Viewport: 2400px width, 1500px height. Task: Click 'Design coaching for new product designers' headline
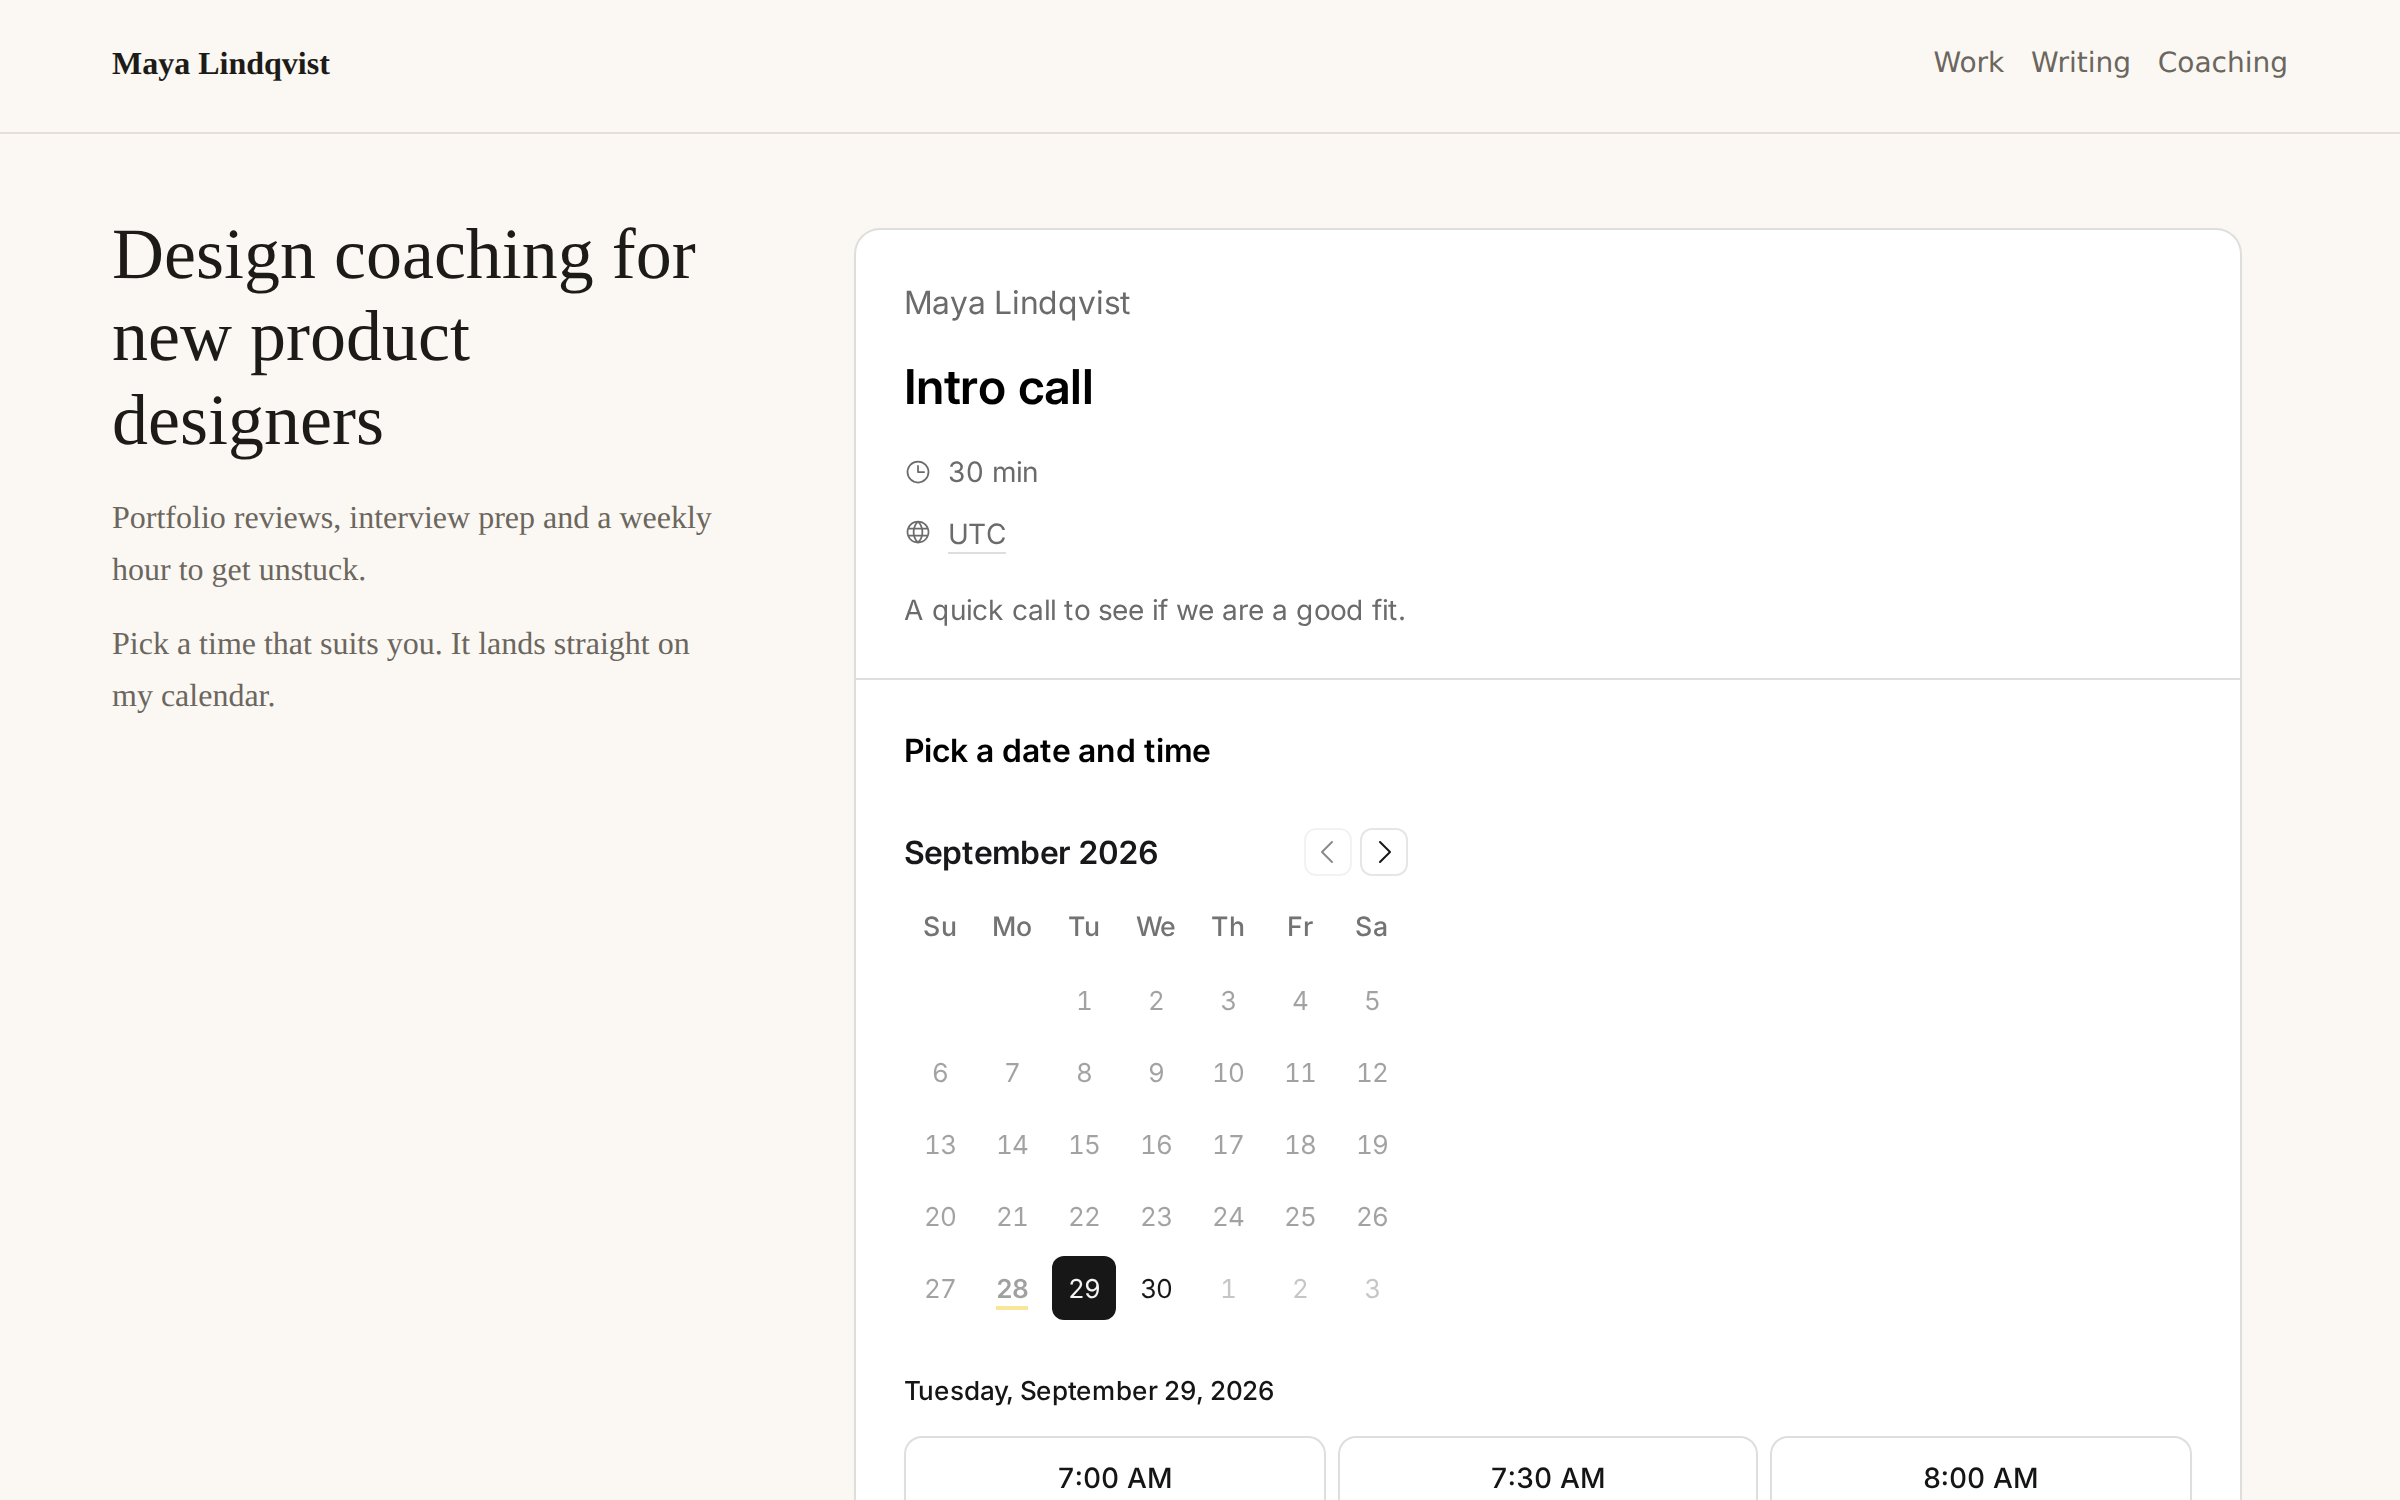pos(404,337)
